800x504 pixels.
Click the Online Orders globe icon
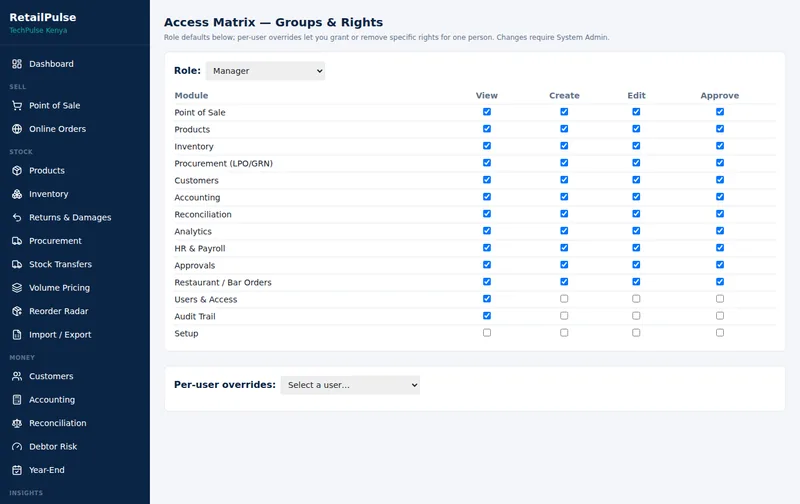click(x=17, y=129)
